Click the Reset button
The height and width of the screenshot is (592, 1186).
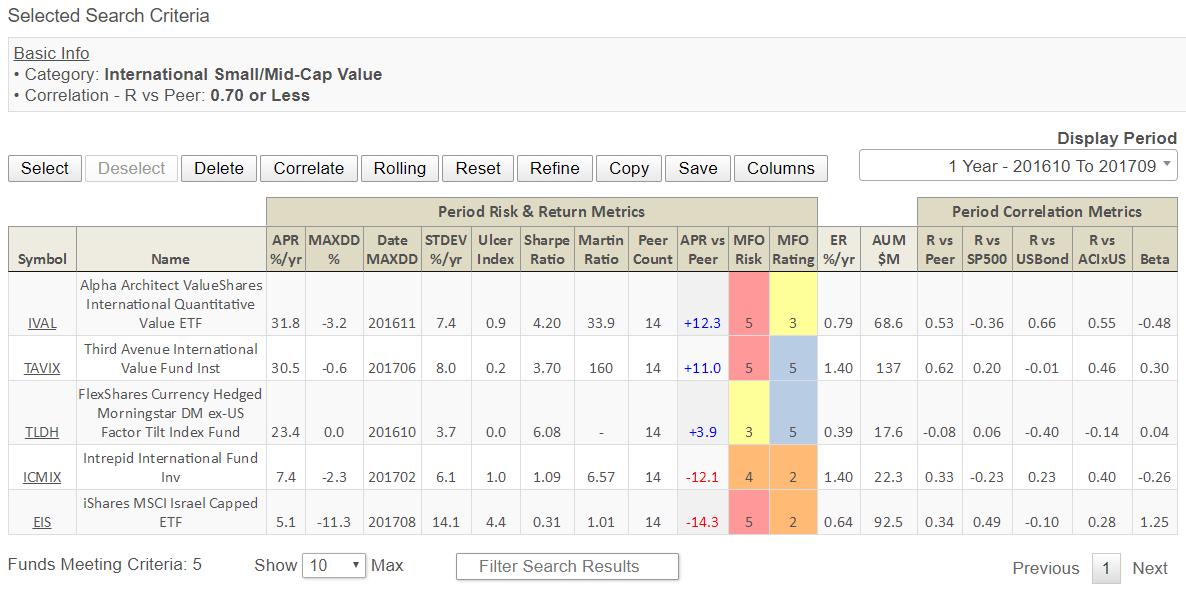coord(478,168)
